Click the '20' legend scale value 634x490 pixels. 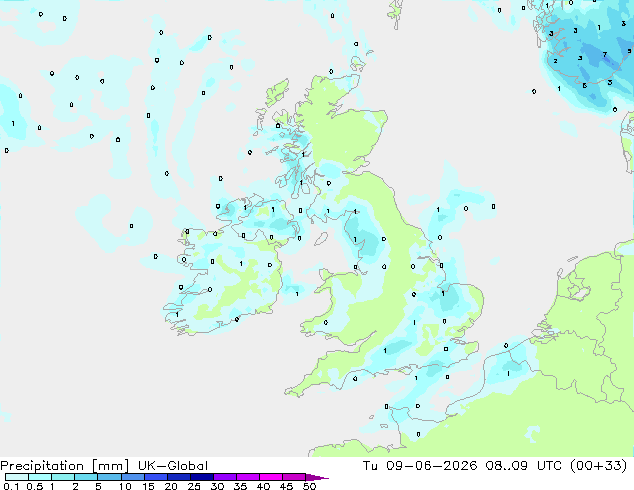click(x=171, y=486)
